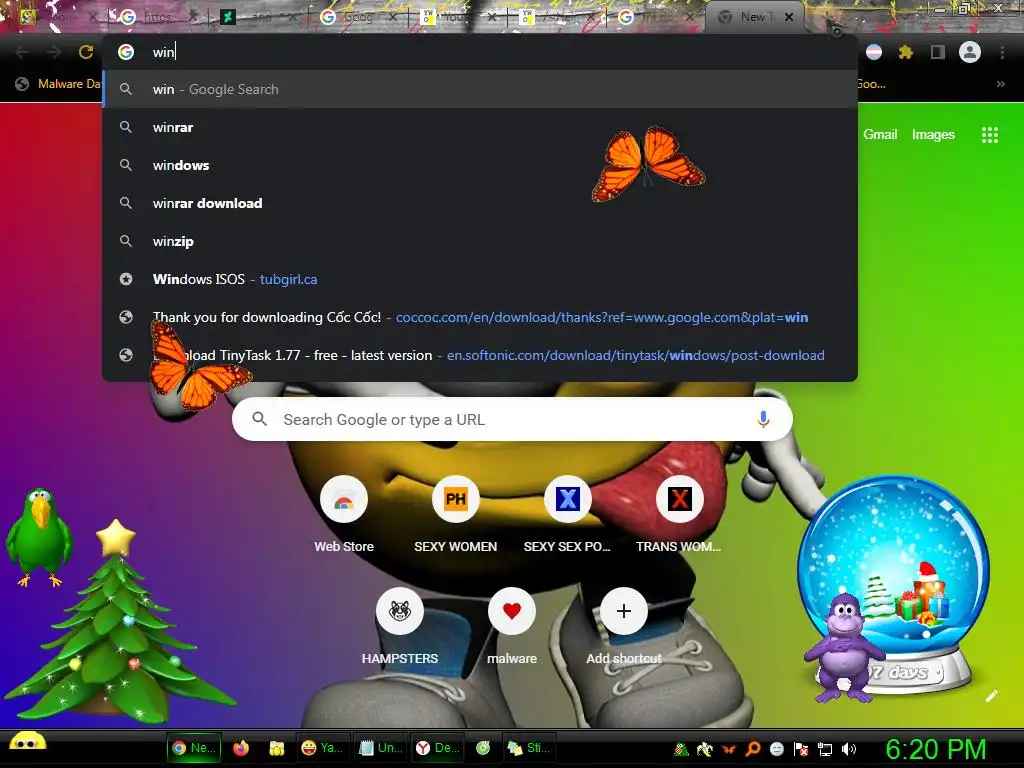Viewport: 1024px width, 768px height.
Task: Click the browser reload button
Action: tap(86, 52)
